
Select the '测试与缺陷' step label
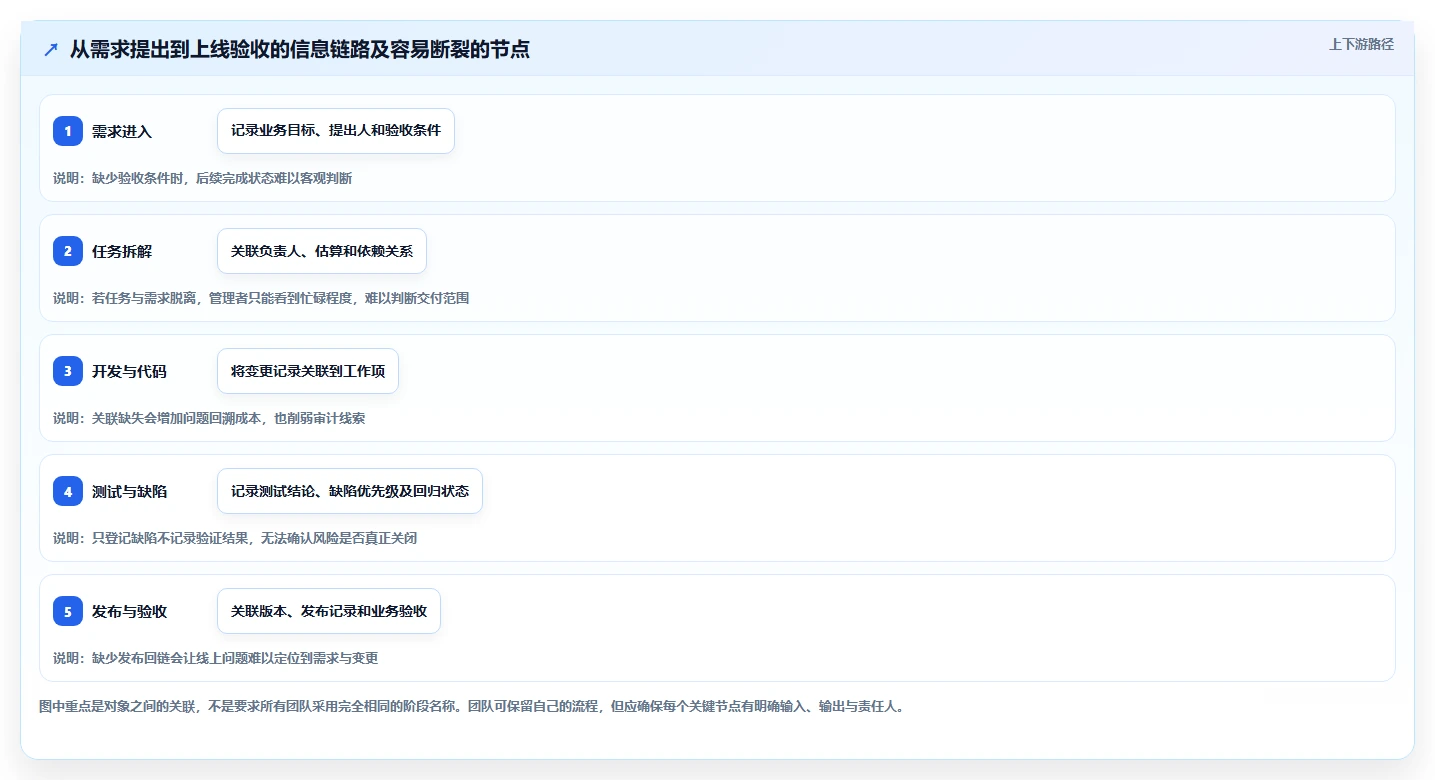(x=129, y=491)
